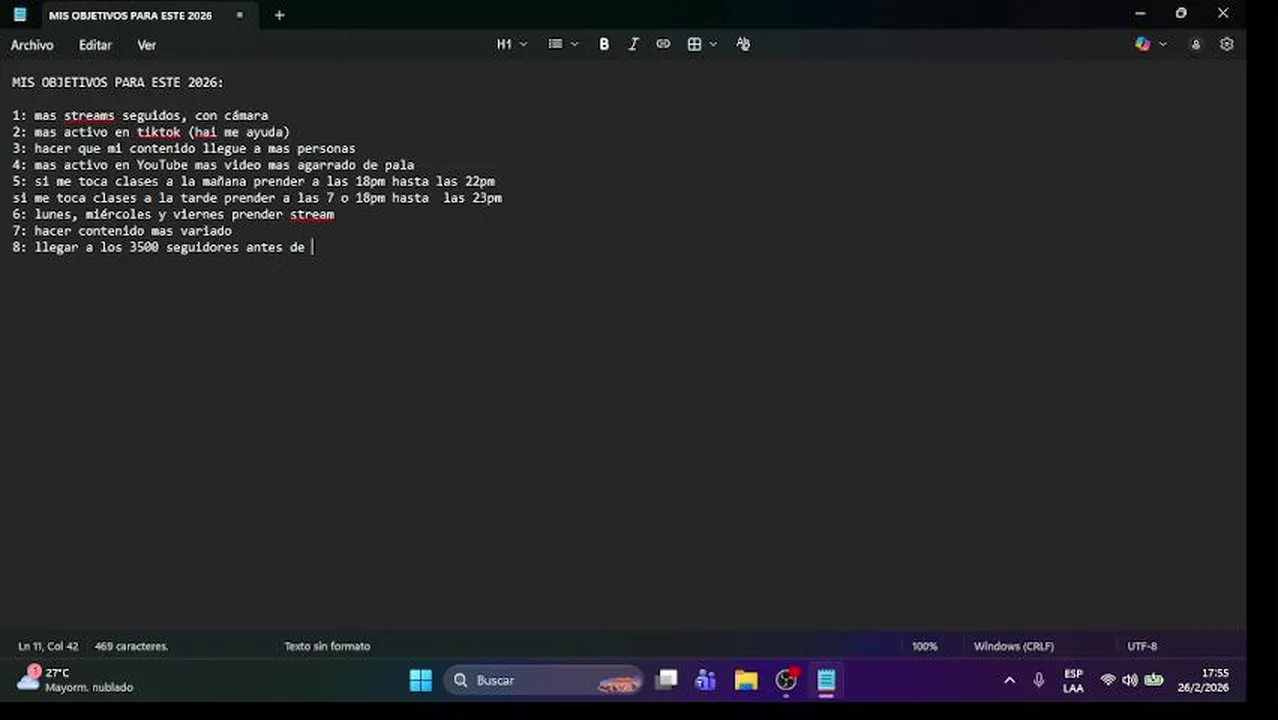Select the MIS OBJETIVOS PARA ESTE 2026 tab
Viewport: 1278px width, 720px height.
pyautogui.click(x=131, y=15)
